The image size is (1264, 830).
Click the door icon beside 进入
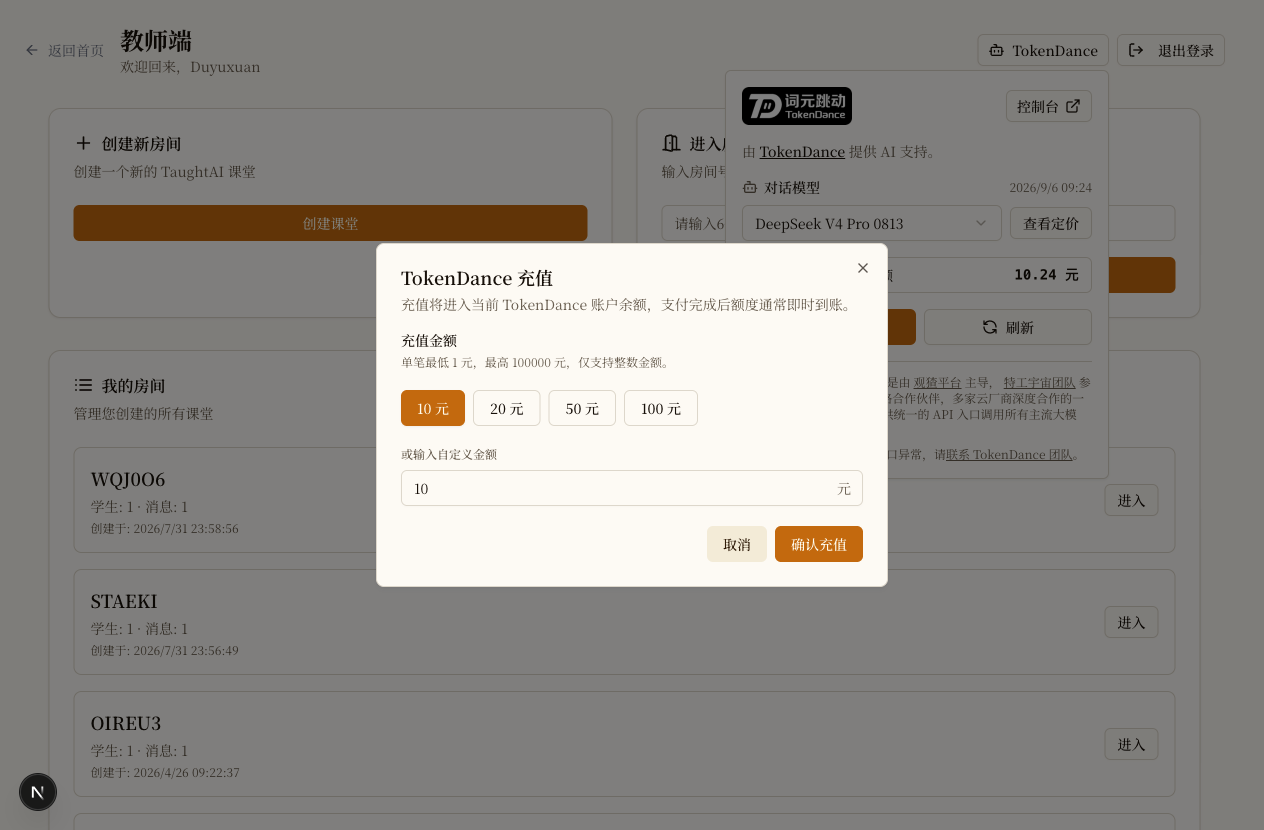point(671,143)
